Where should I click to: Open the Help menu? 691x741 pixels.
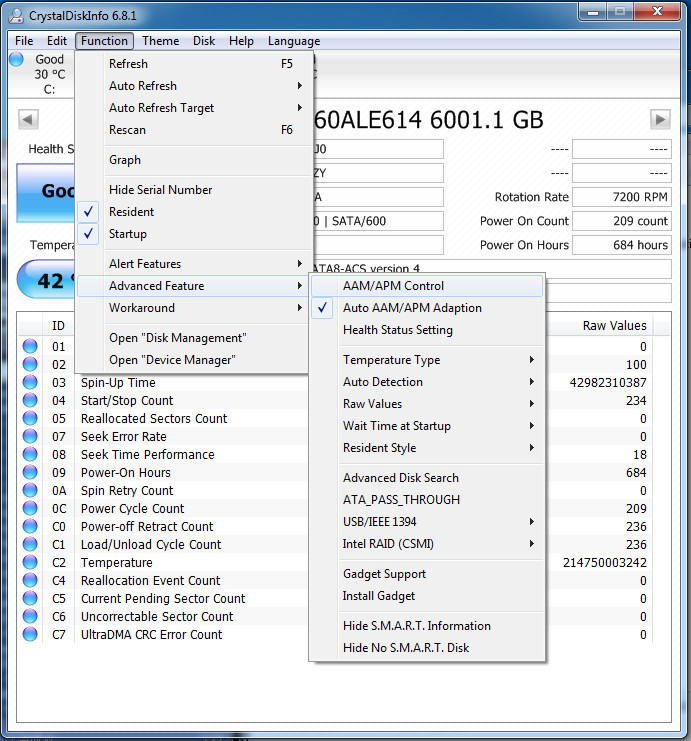tap(242, 41)
